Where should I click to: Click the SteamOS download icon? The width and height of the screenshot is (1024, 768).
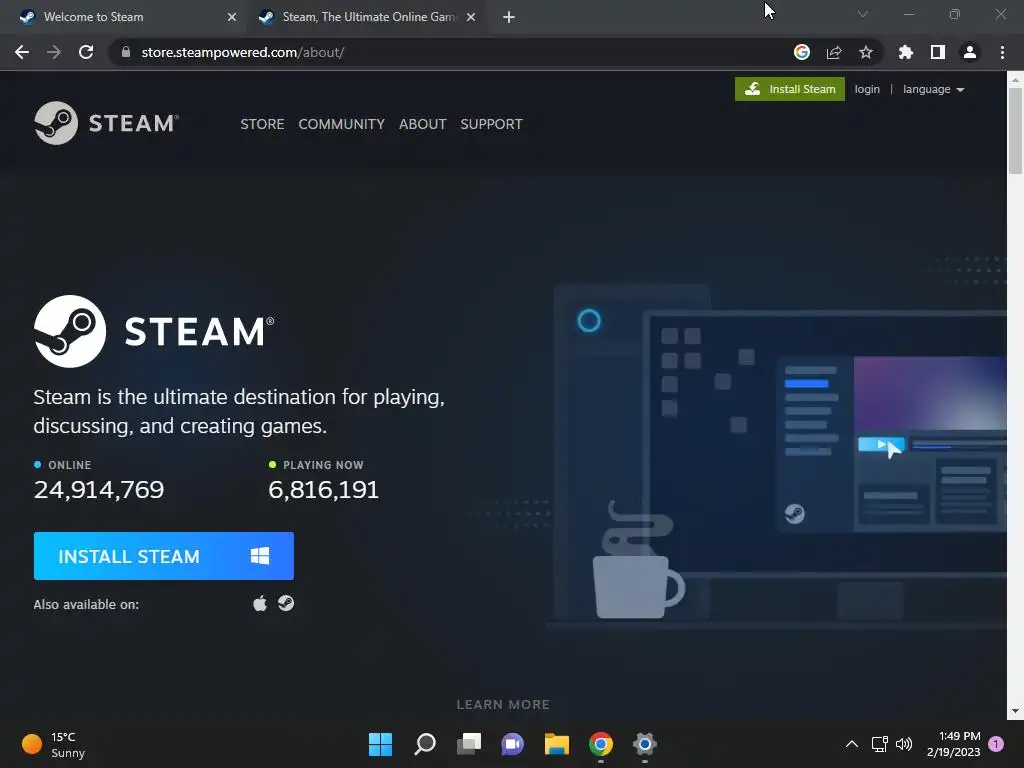pyautogui.click(x=286, y=603)
